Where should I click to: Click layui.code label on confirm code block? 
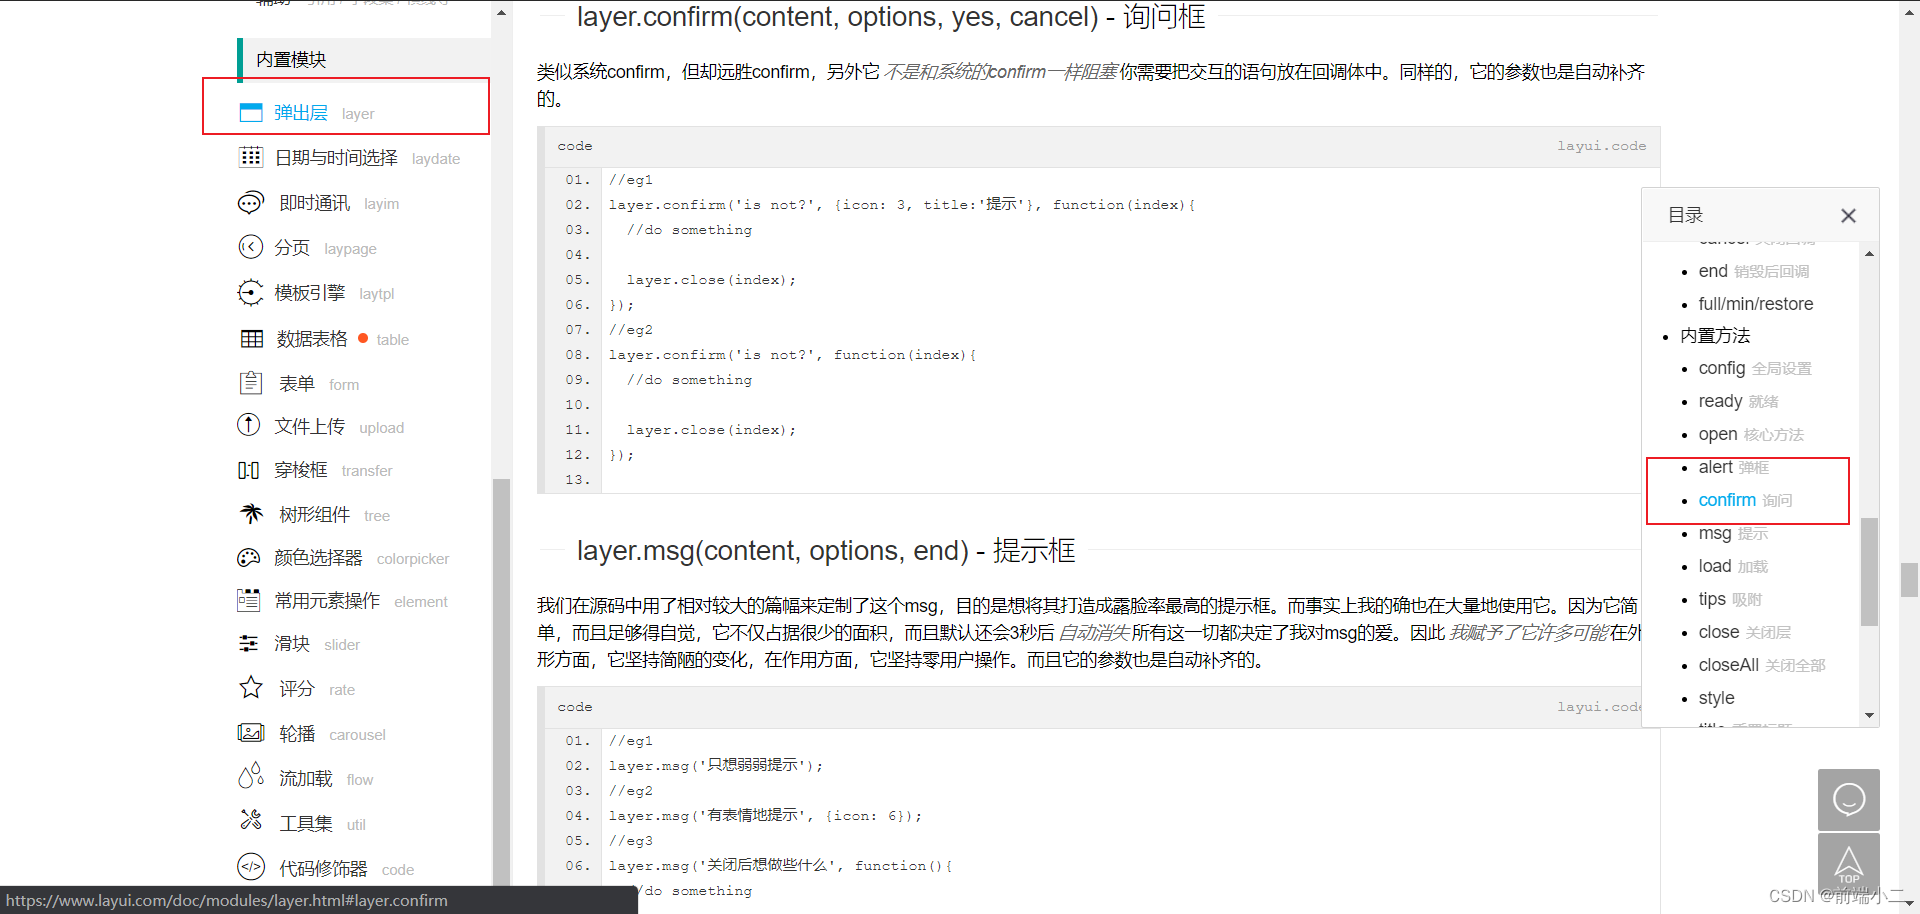point(1601,146)
